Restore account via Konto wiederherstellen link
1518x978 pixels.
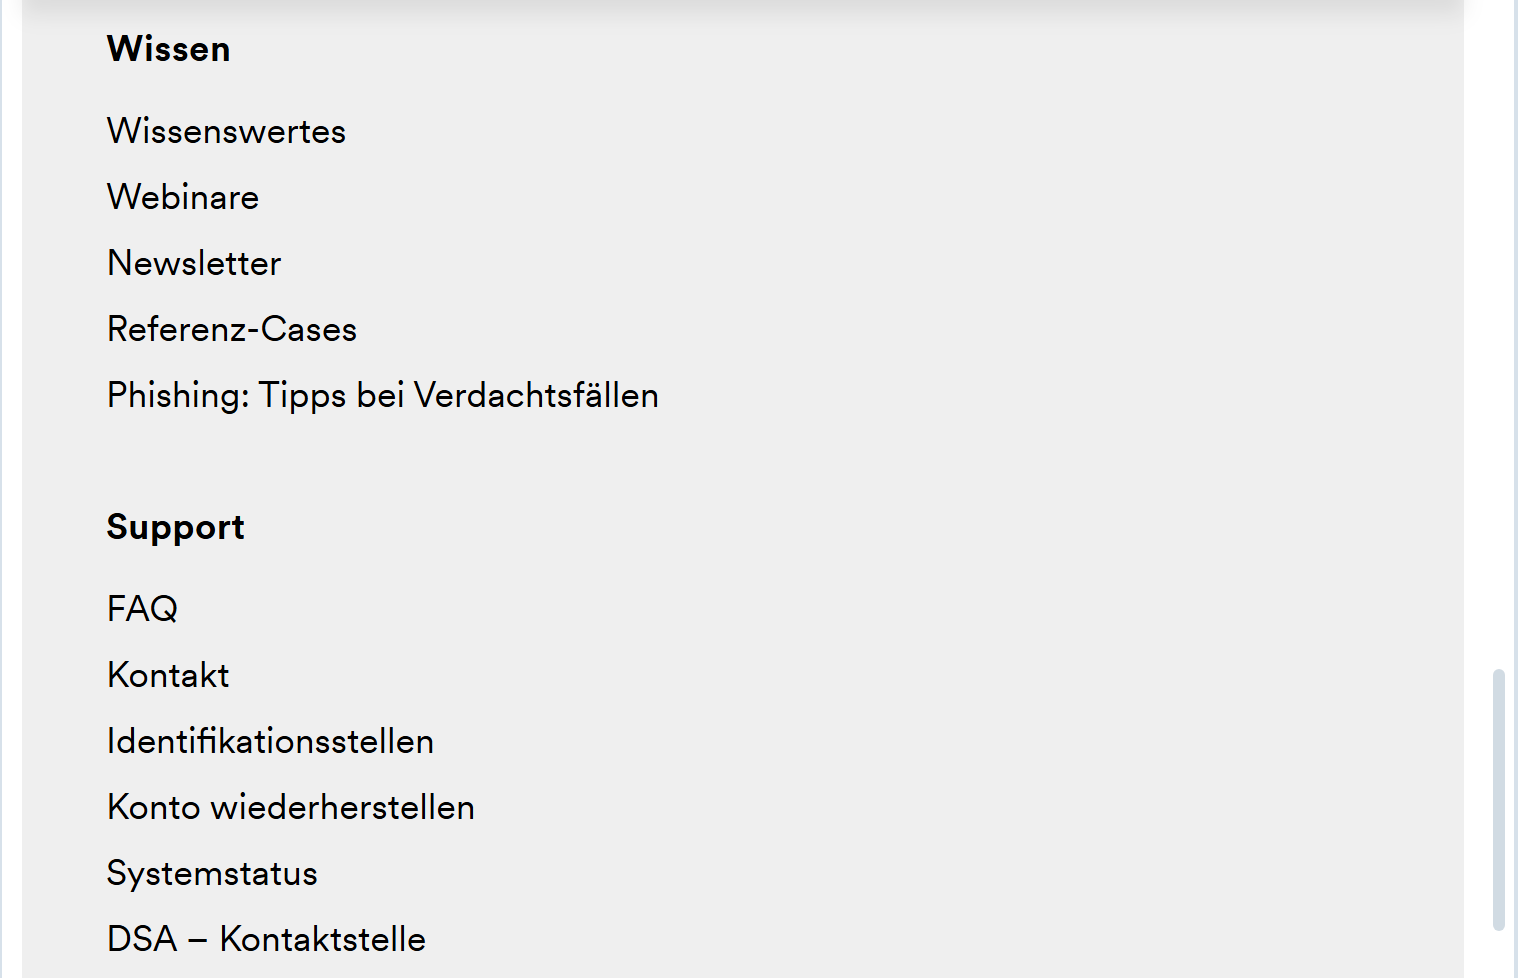click(x=290, y=807)
